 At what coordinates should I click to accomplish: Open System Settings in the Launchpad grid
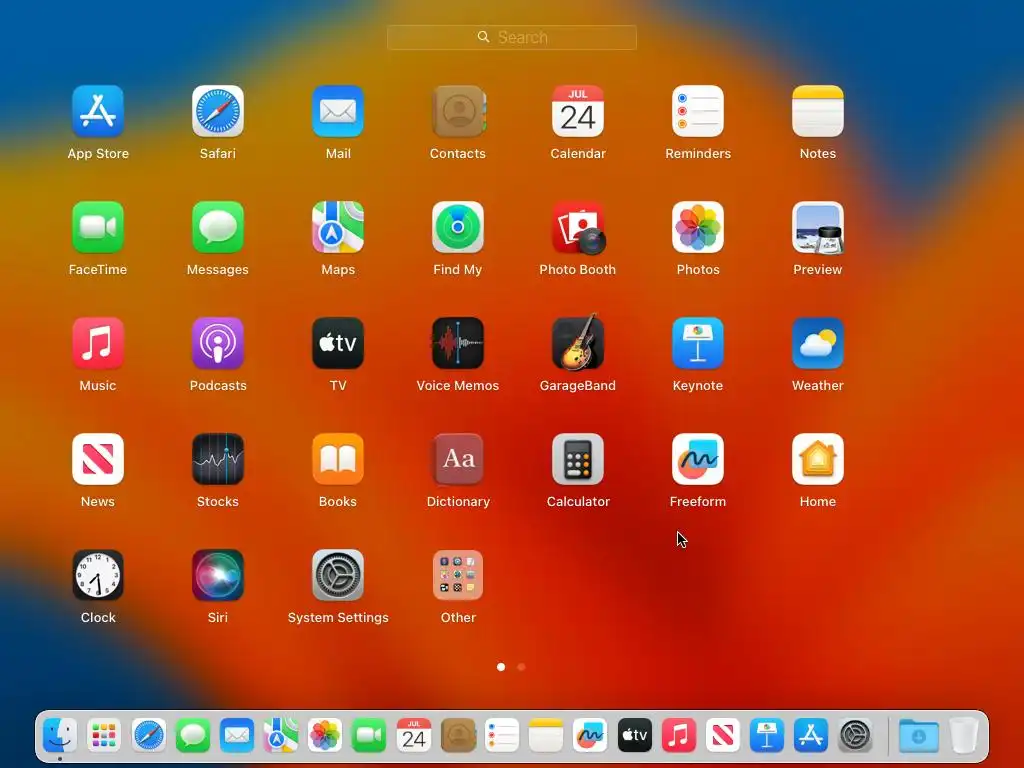338,575
